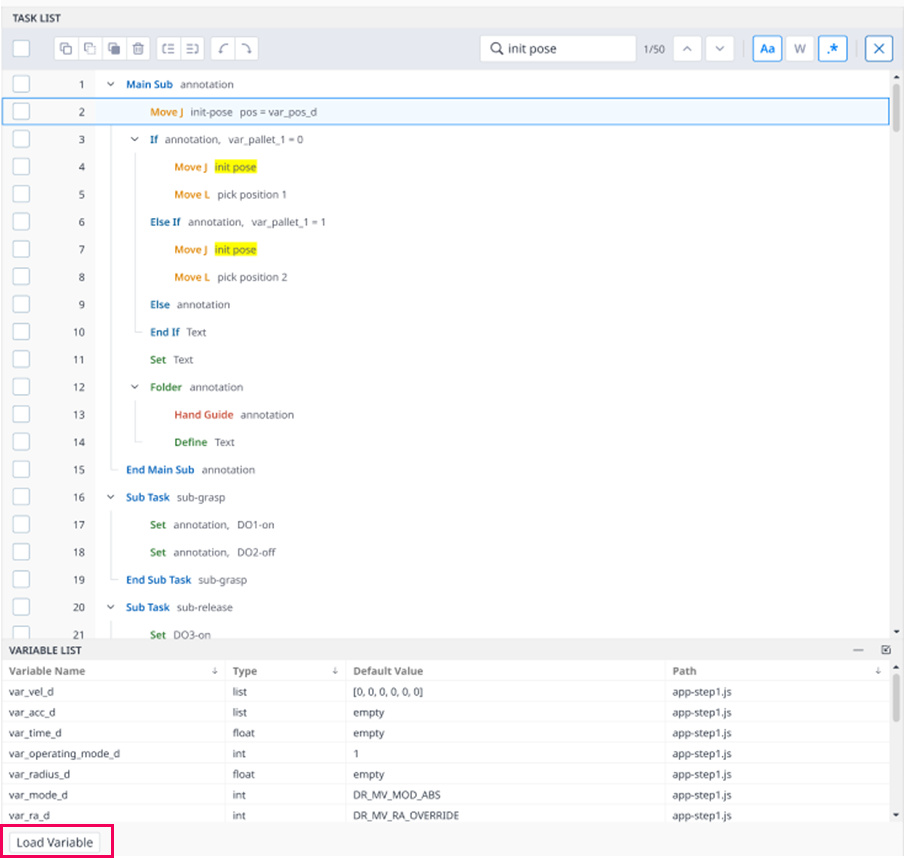The height and width of the screenshot is (858, 904).
Task: Select Set annotation DO2-off line
Action: coord(446,552)
